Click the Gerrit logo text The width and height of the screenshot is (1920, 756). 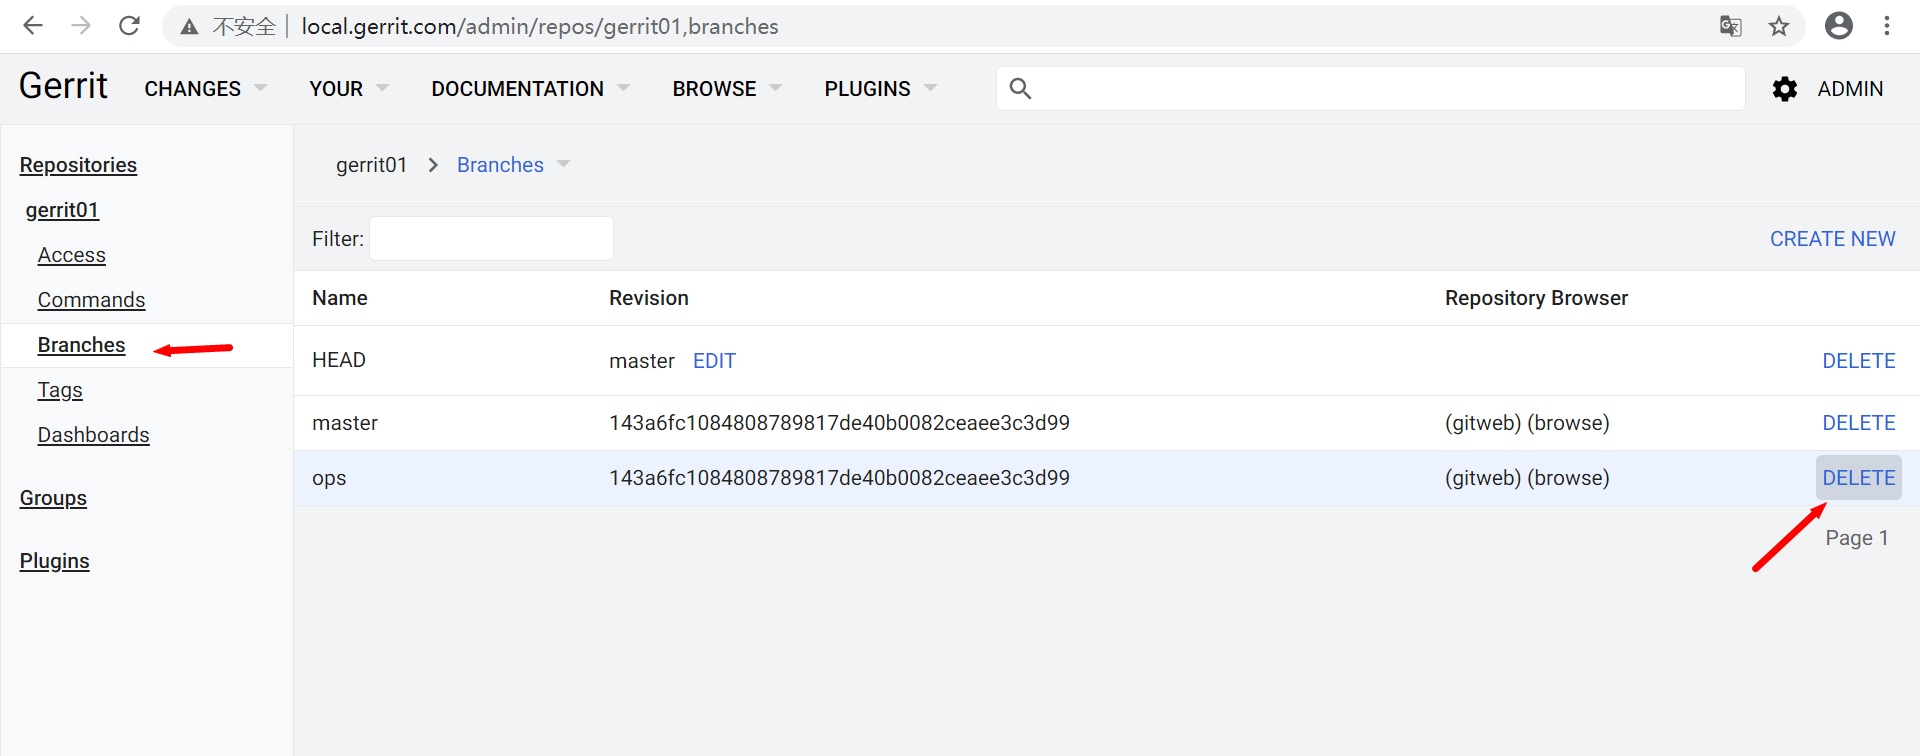tap(63, 86)
